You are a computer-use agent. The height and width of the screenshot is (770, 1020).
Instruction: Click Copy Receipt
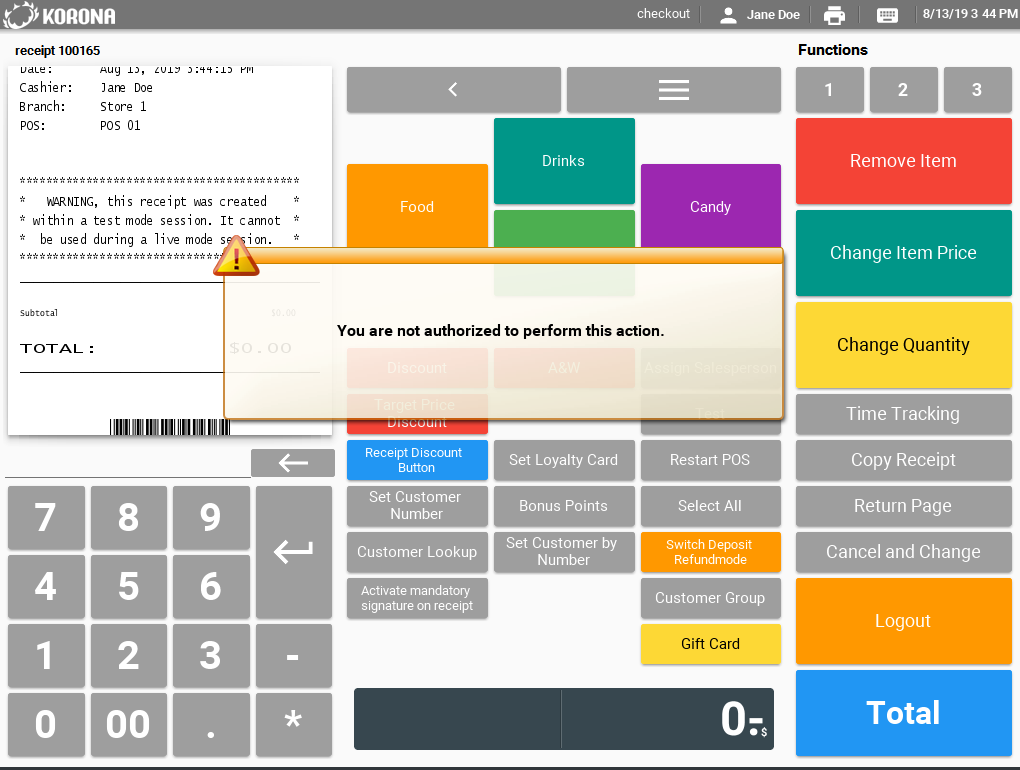(904, 460)
